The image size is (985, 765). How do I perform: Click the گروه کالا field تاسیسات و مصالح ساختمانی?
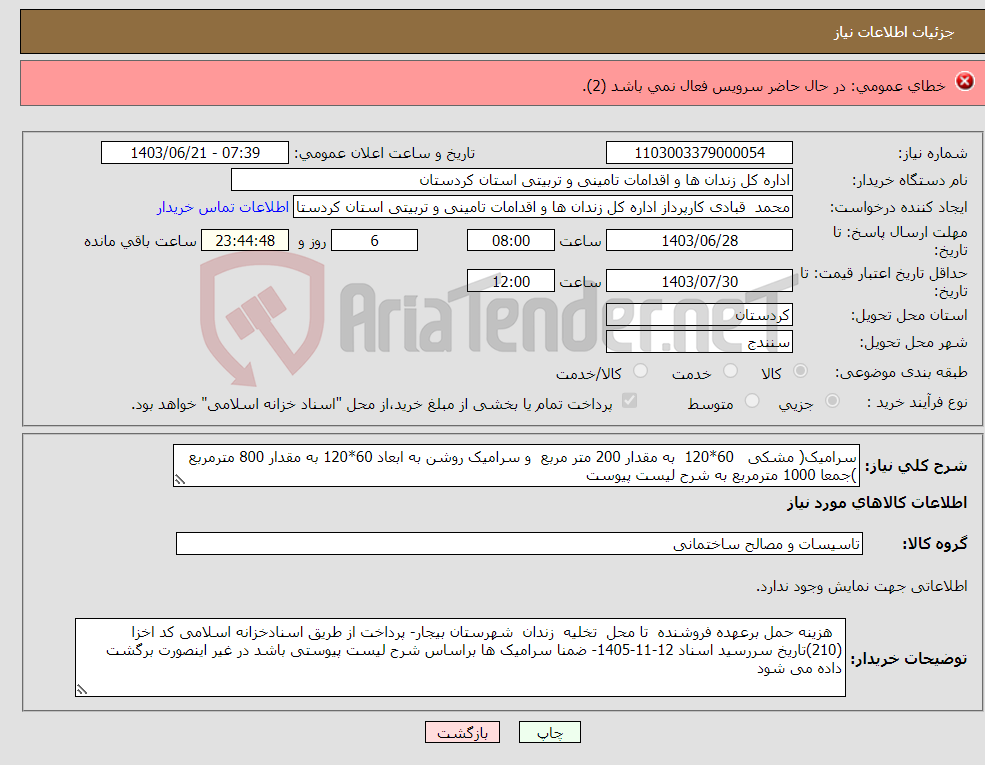[x=519, y=544]
